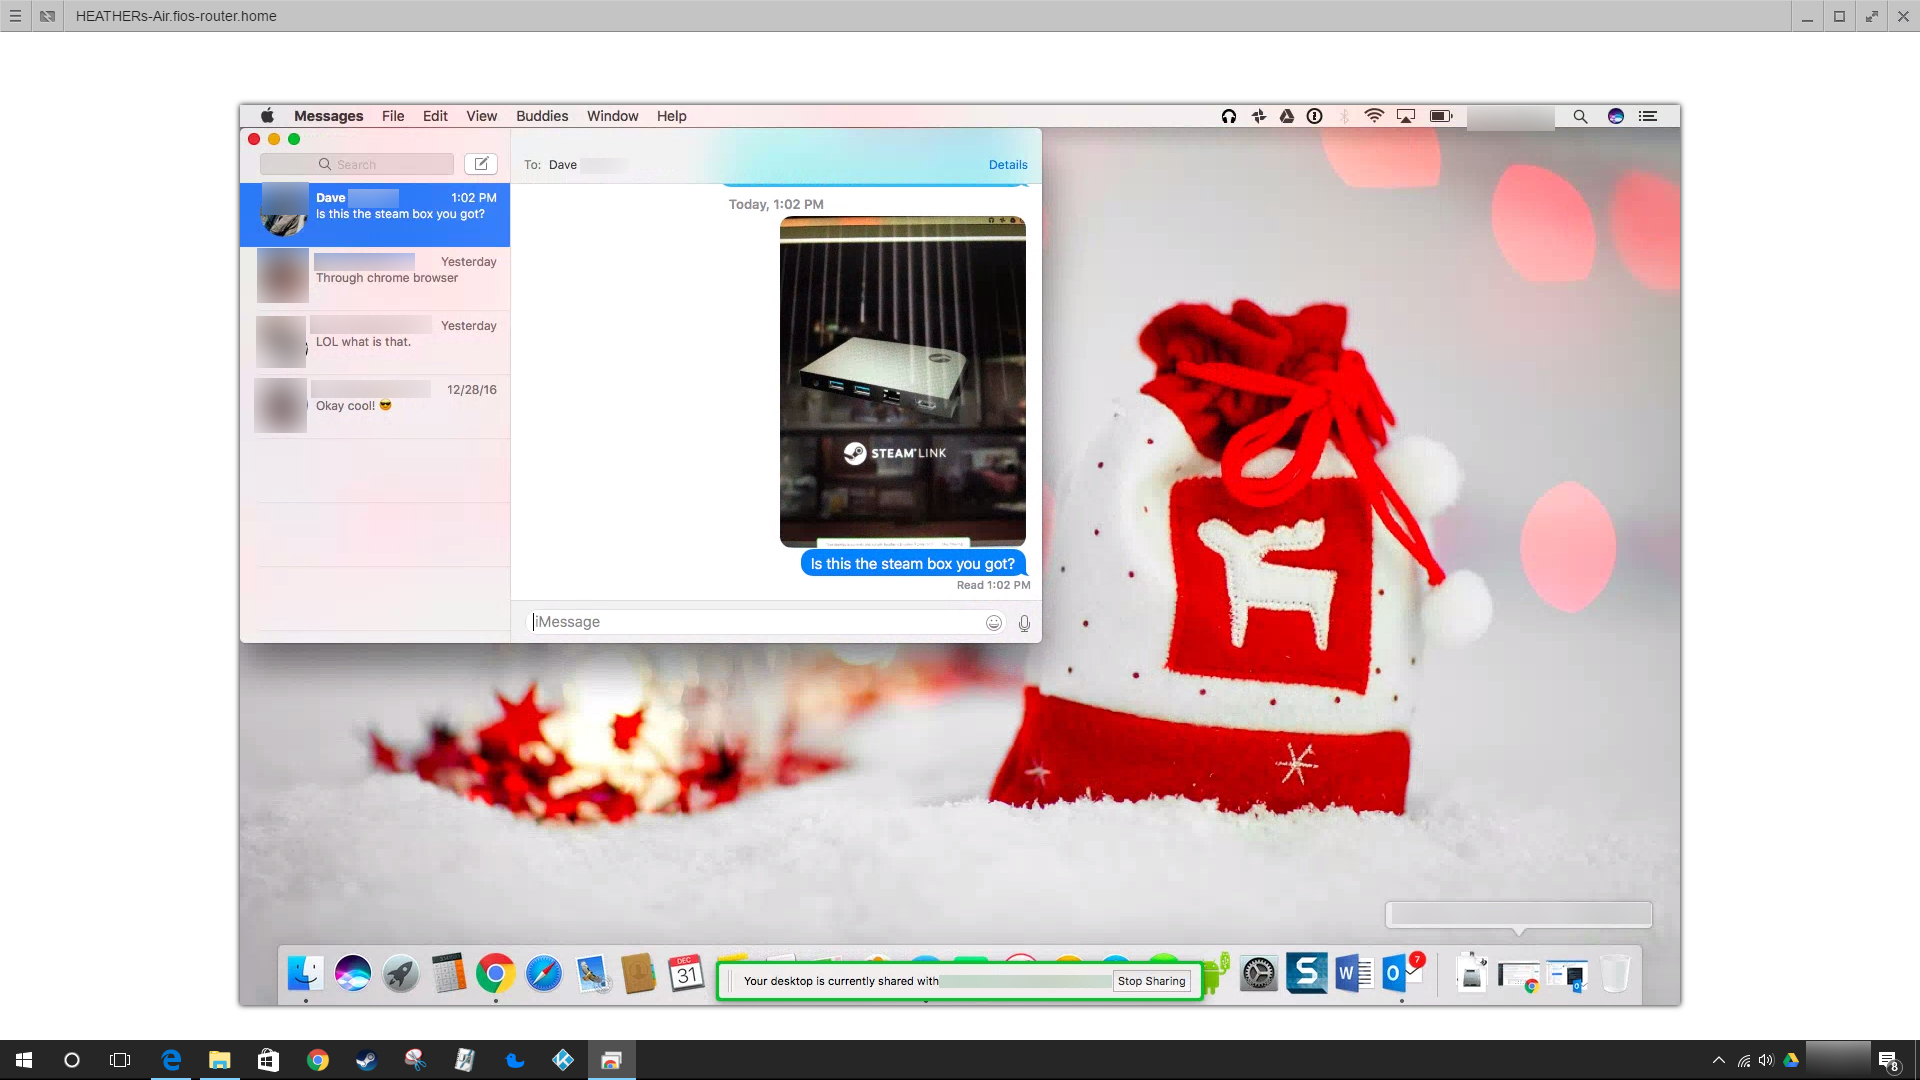Open the Buddies menu in Messages
1920x1080 pixels.
tap(542, 116)
